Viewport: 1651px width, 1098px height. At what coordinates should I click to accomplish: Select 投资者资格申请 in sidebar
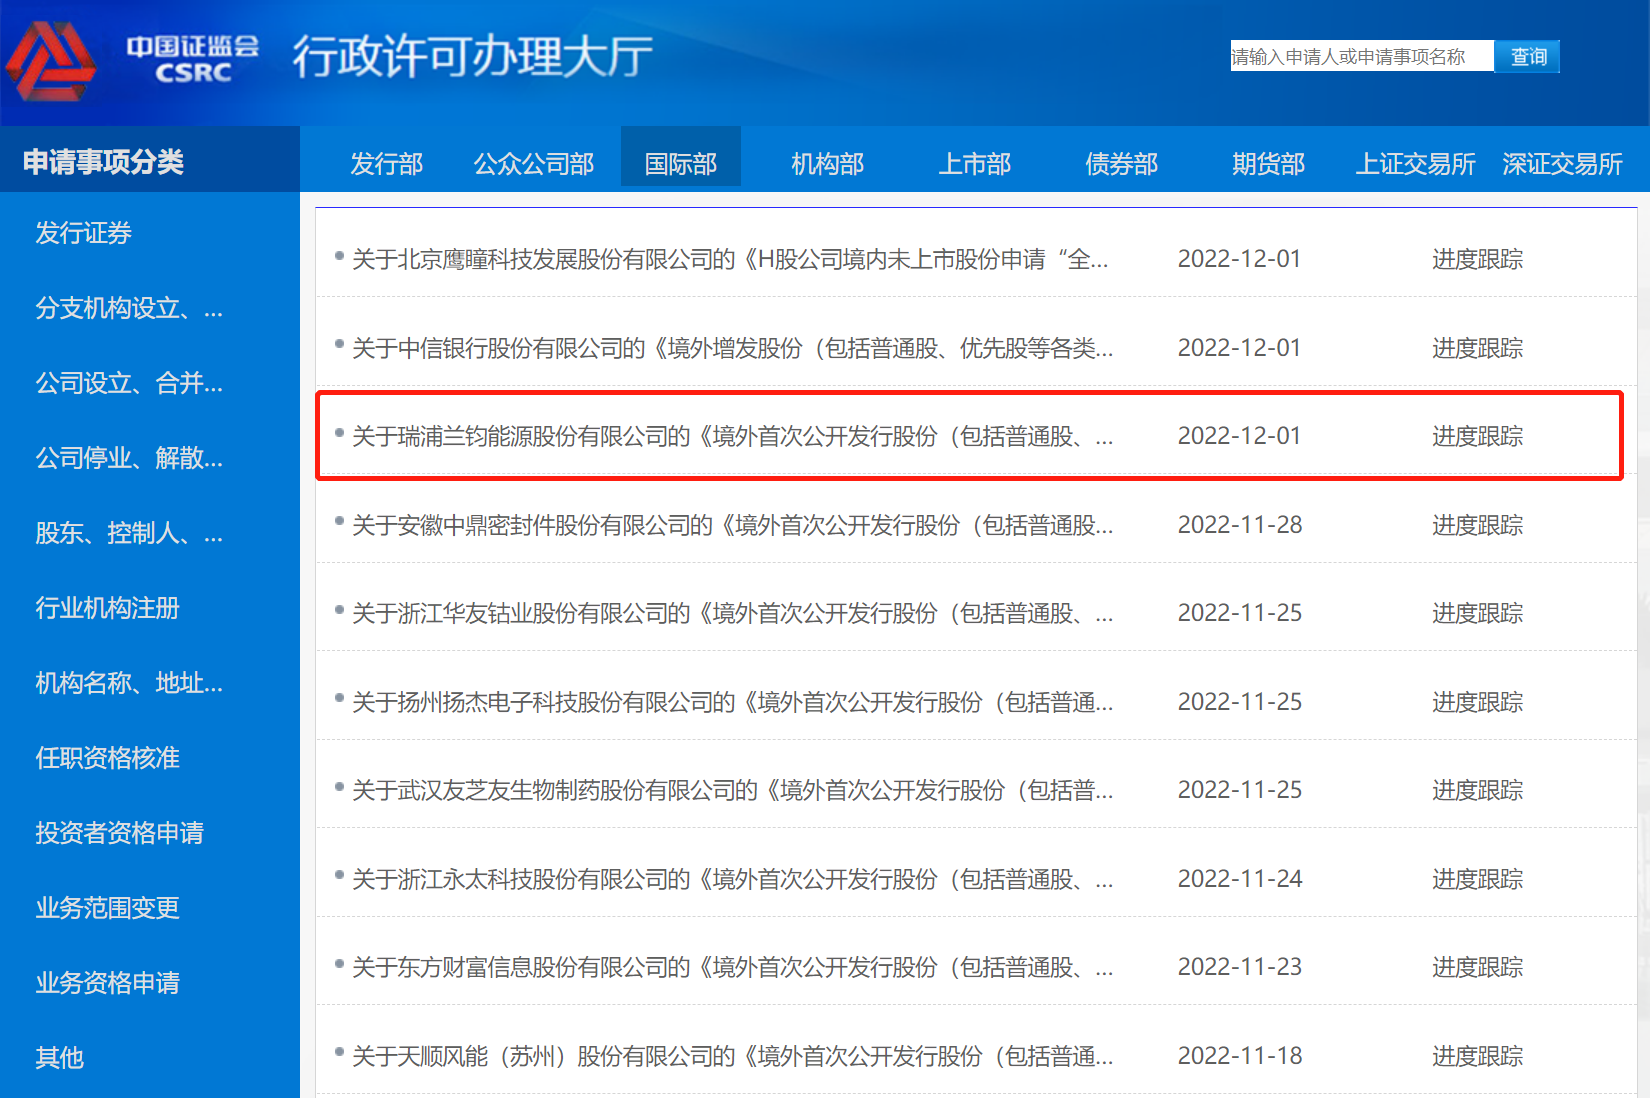click(119, 833)
